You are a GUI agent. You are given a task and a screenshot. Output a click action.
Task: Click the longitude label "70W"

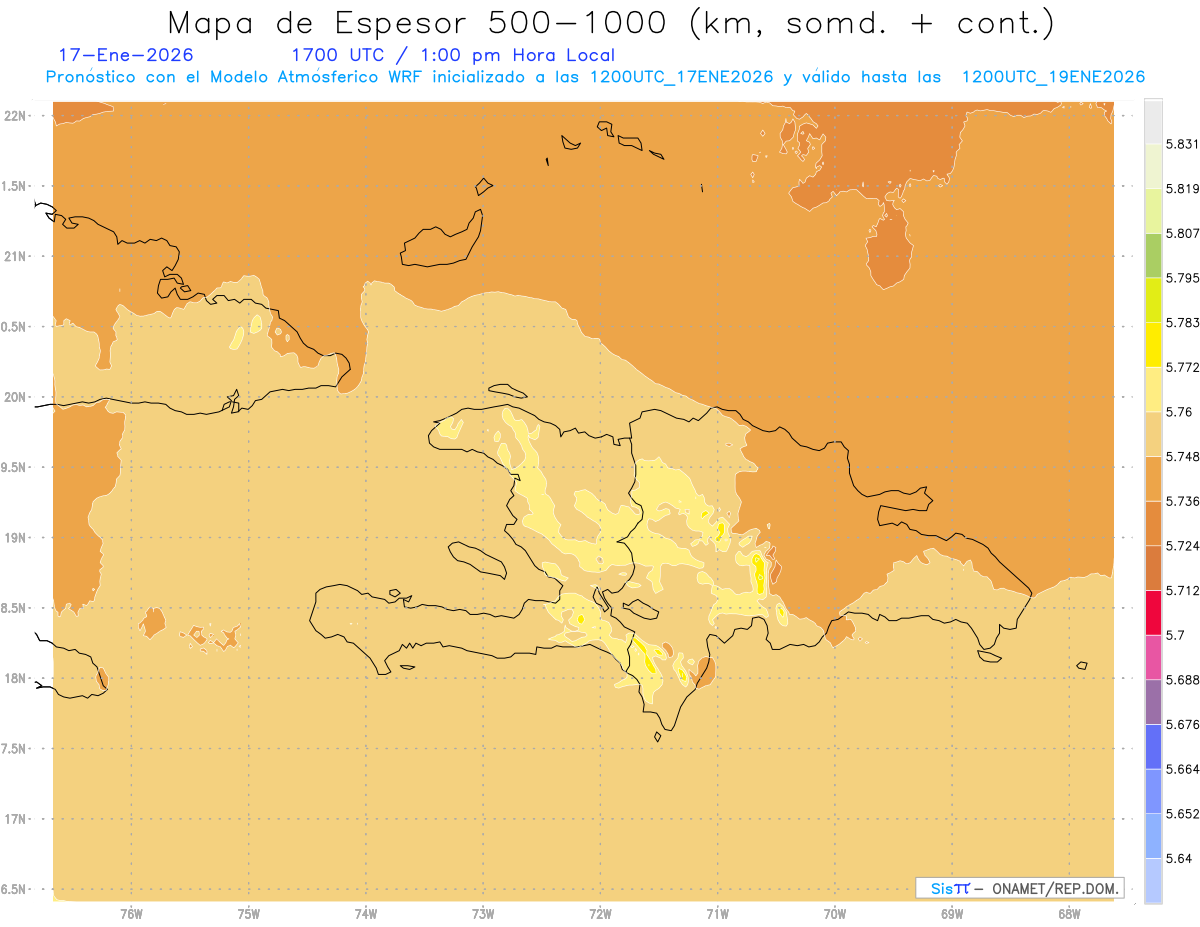click(835, 914)
